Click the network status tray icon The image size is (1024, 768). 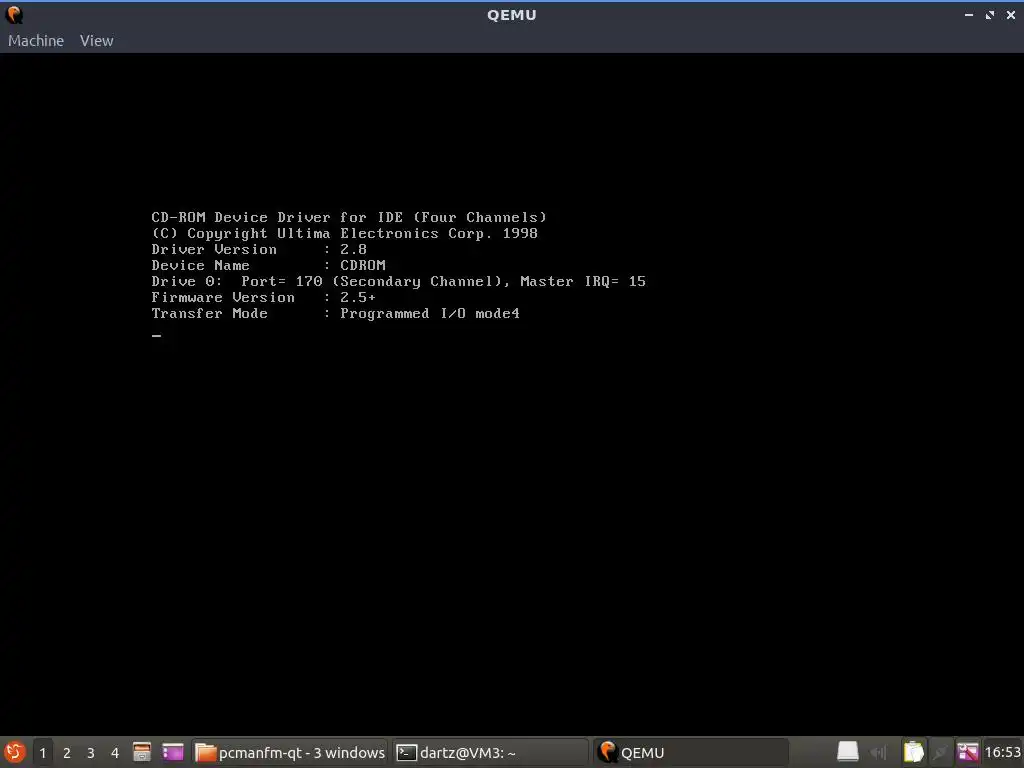point(940,752)
